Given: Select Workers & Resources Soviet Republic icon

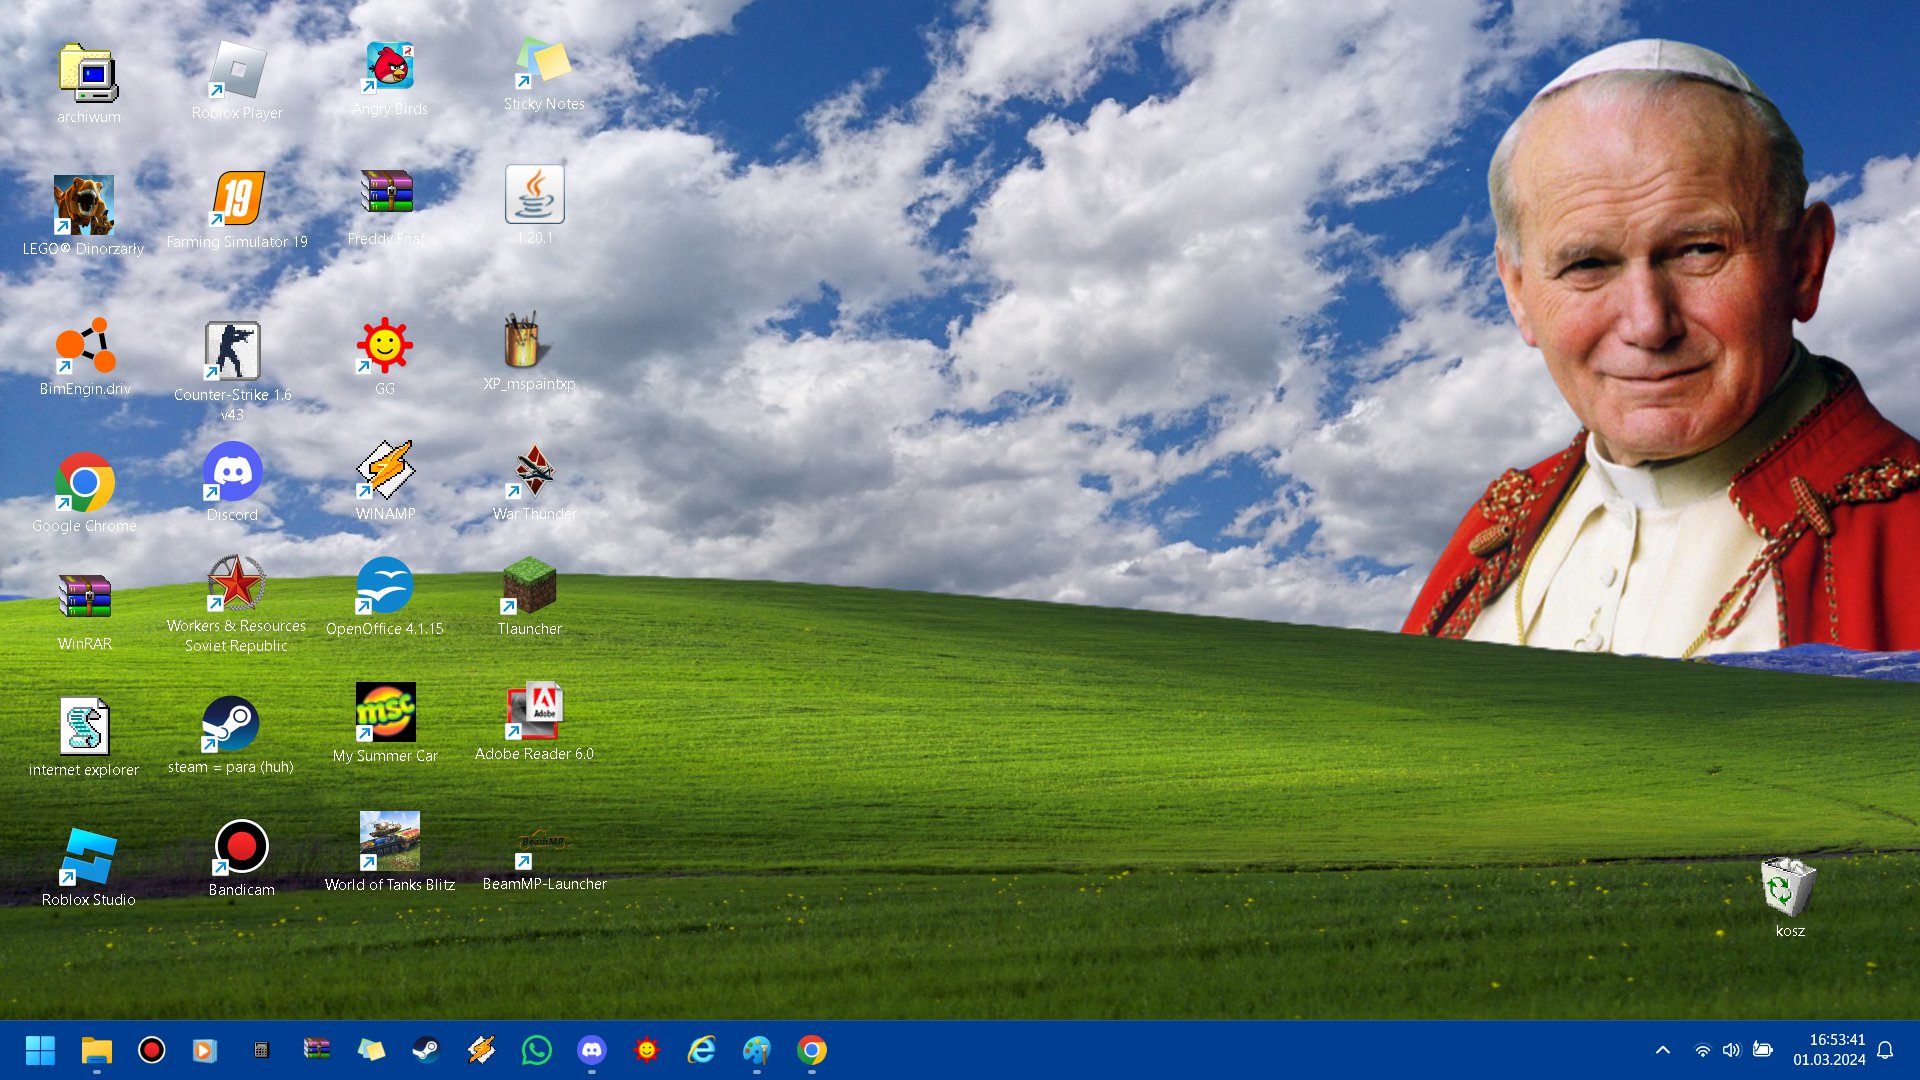Looking at the screenshot, I should click(236, 583).
